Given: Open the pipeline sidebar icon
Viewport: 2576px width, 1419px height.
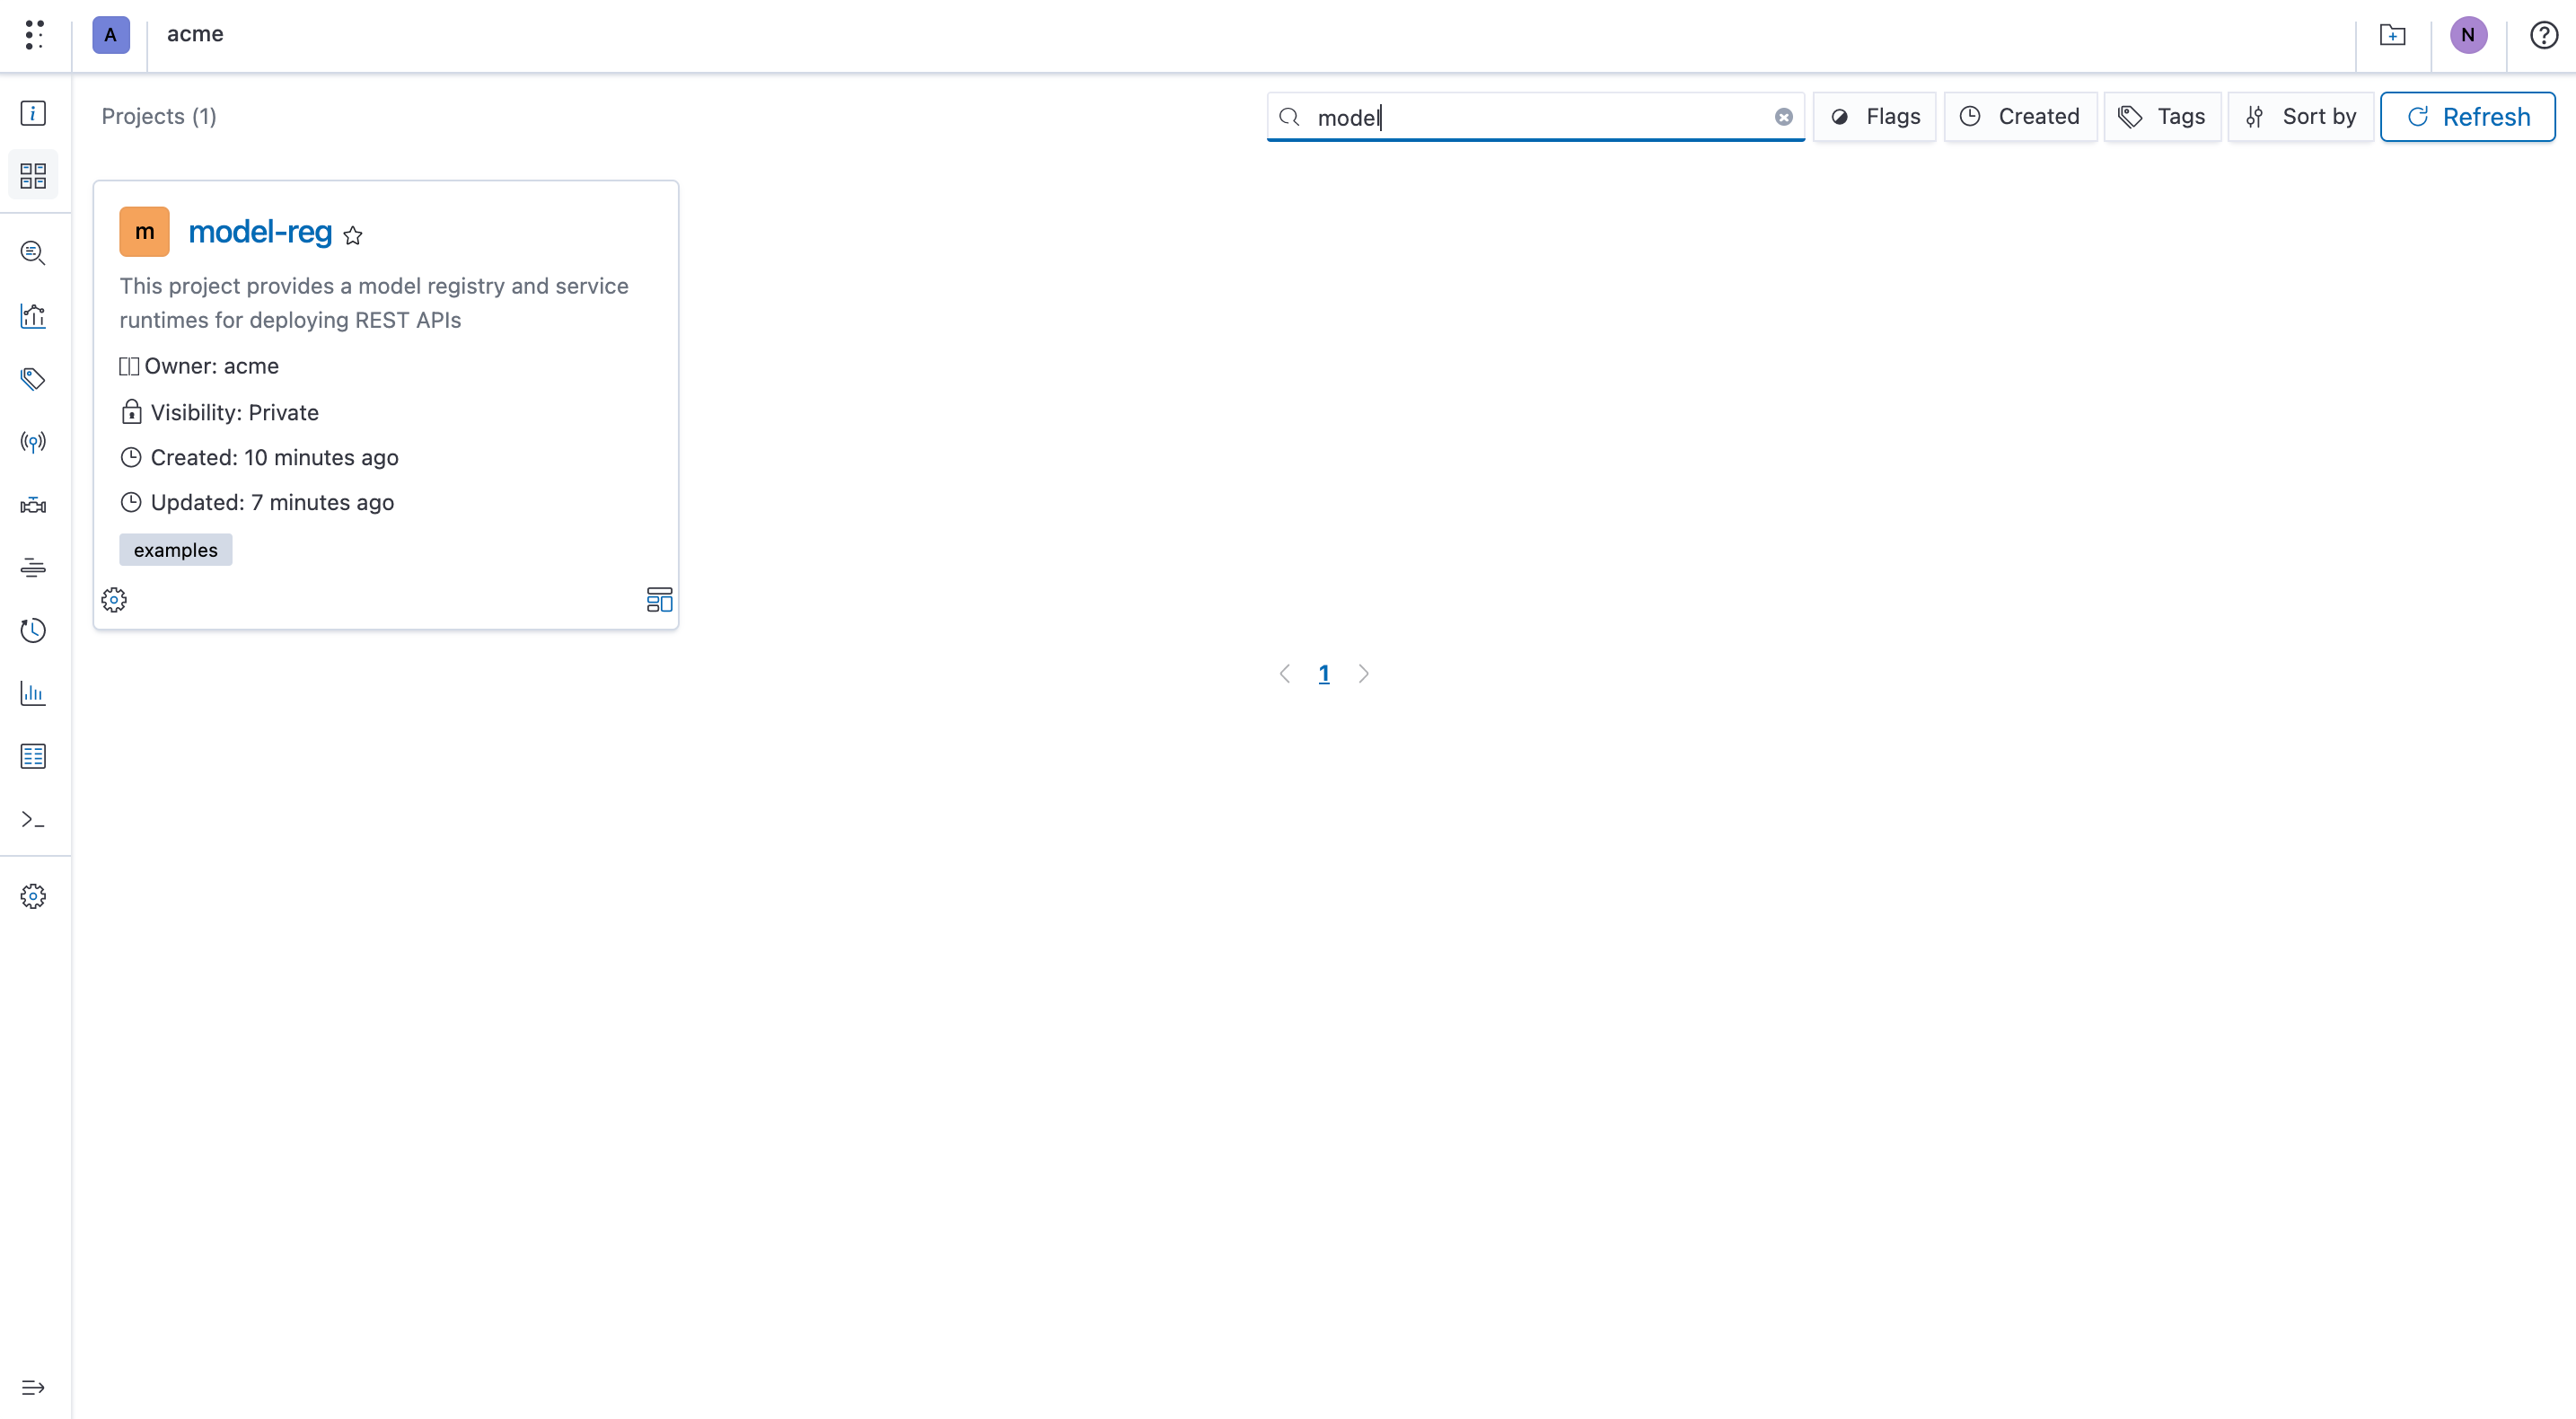Looking at the screenshot, I should 33,505.
